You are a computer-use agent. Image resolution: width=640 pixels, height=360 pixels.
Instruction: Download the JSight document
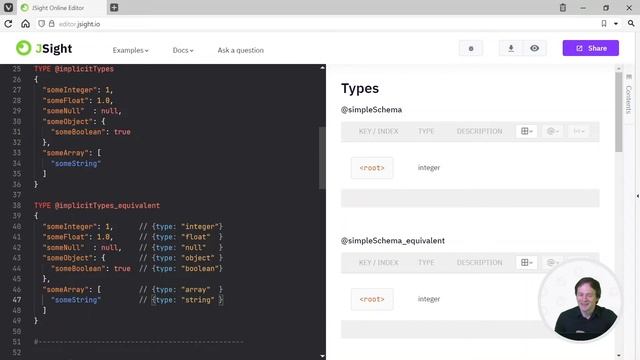511,49
